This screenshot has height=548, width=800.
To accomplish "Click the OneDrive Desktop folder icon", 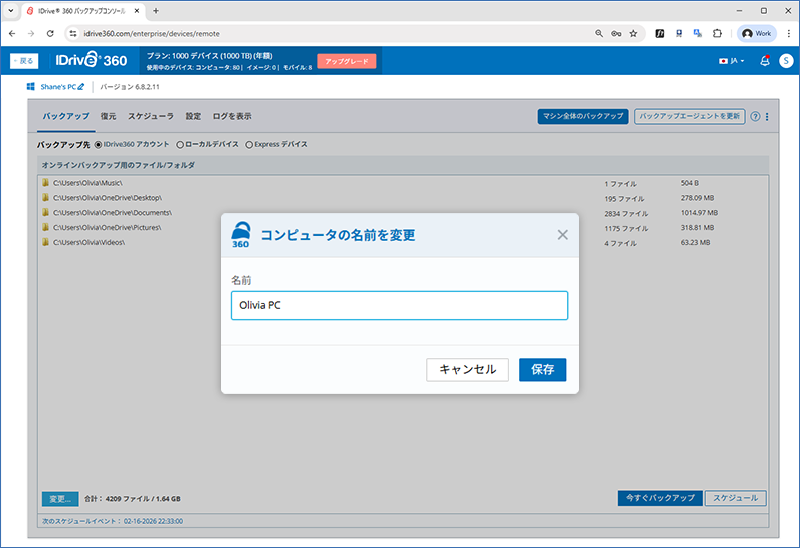I will pos(45,197).
